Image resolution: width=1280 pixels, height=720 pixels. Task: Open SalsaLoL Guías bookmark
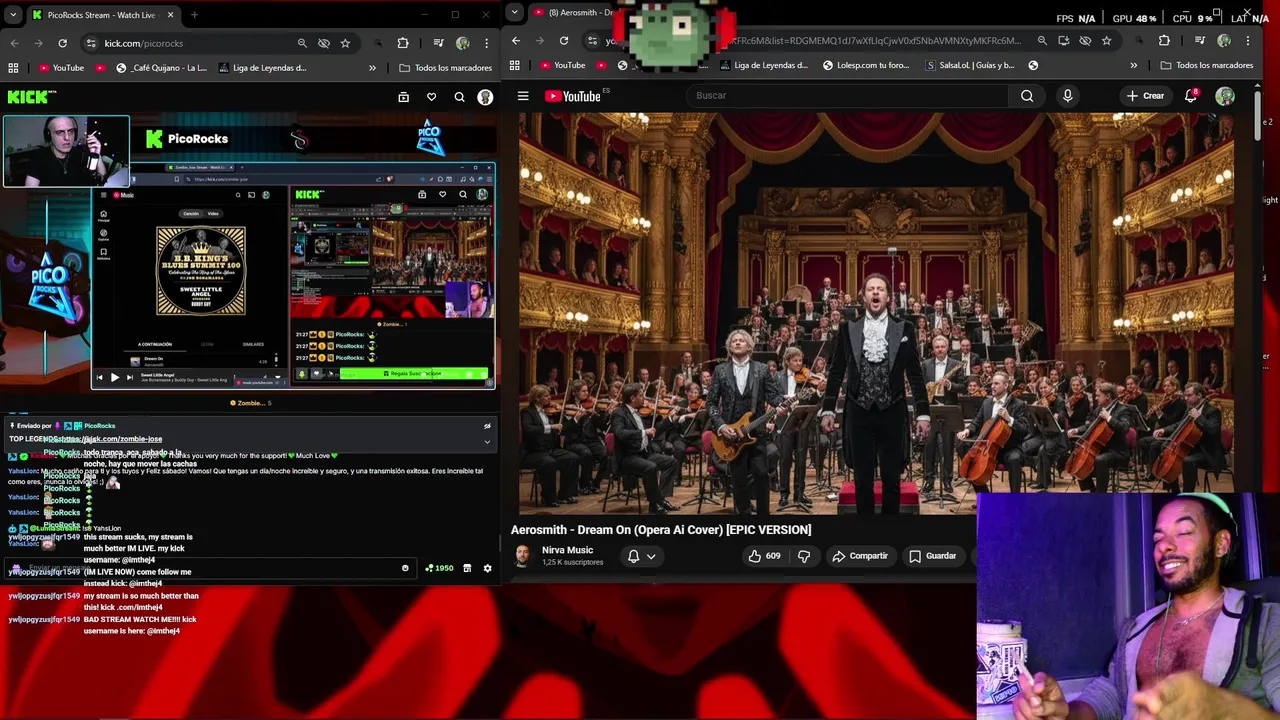point(970,65)
